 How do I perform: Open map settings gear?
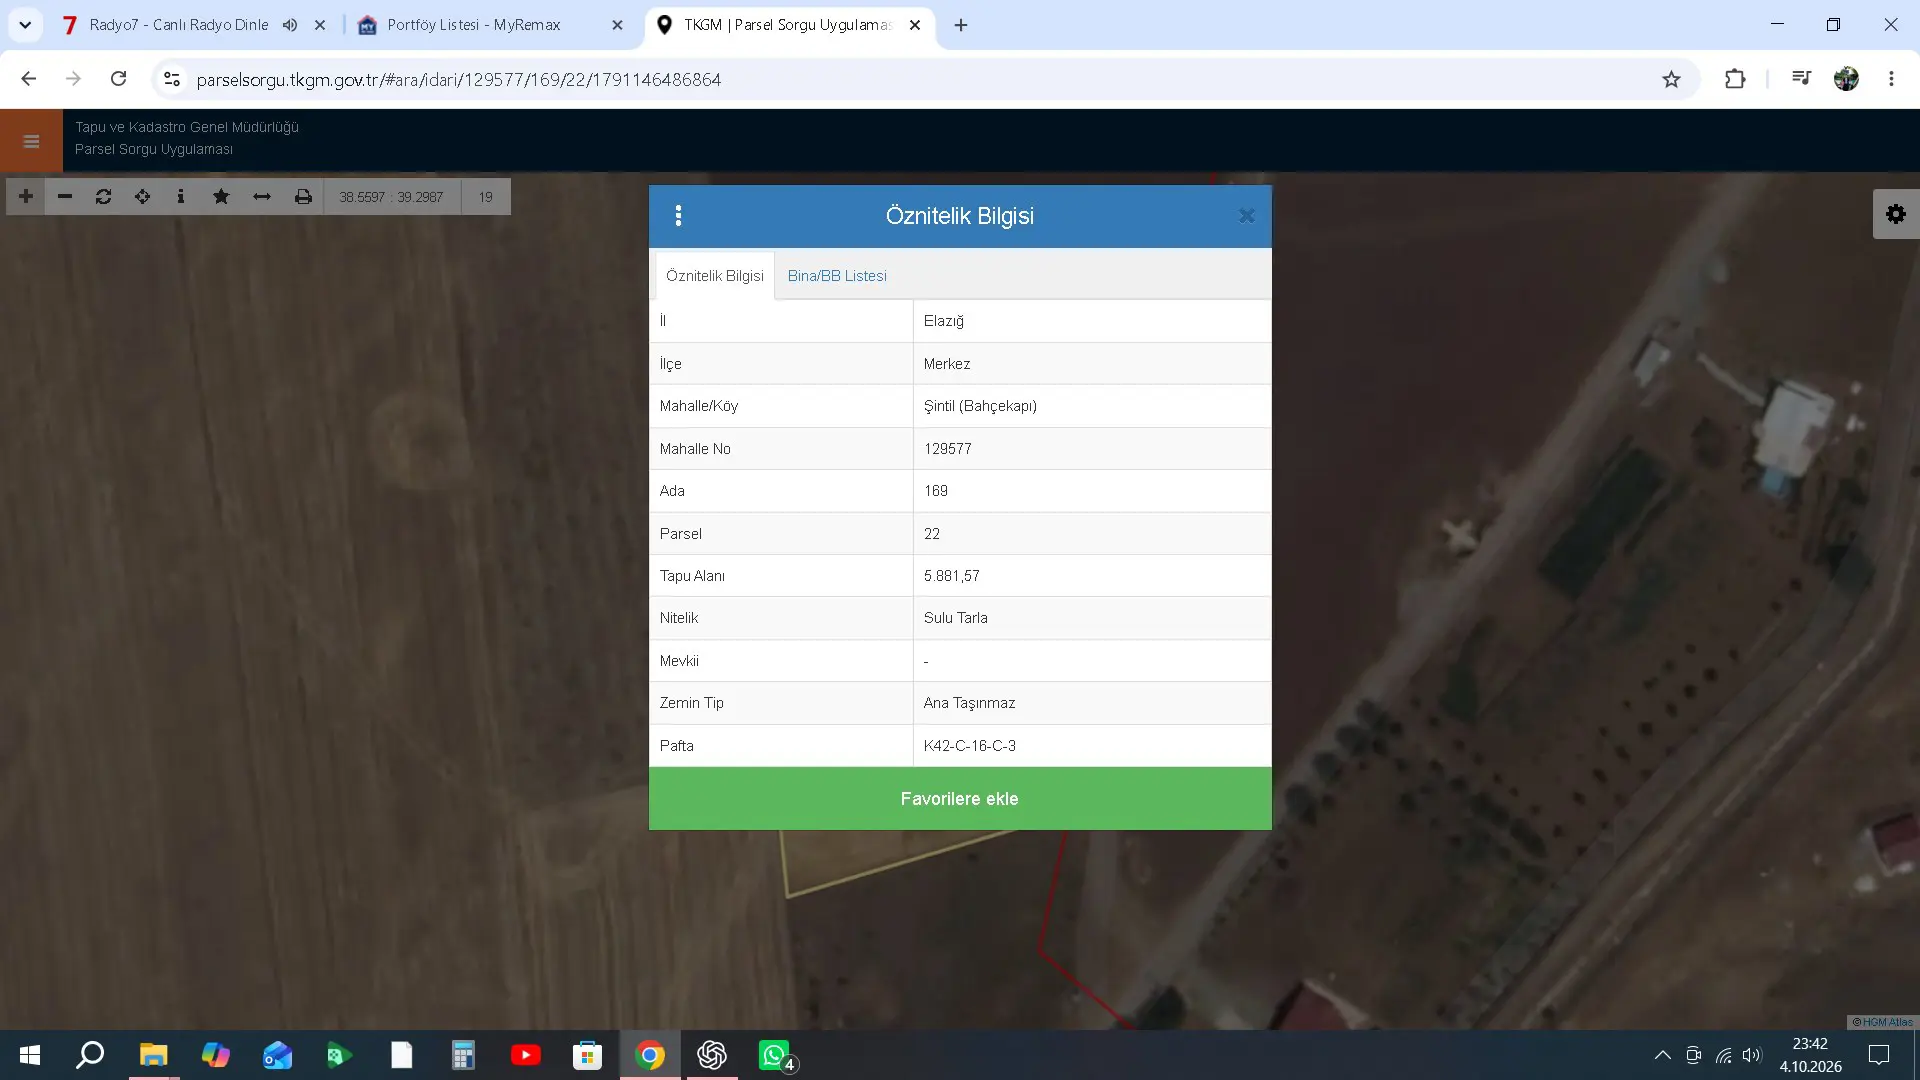1896,214
